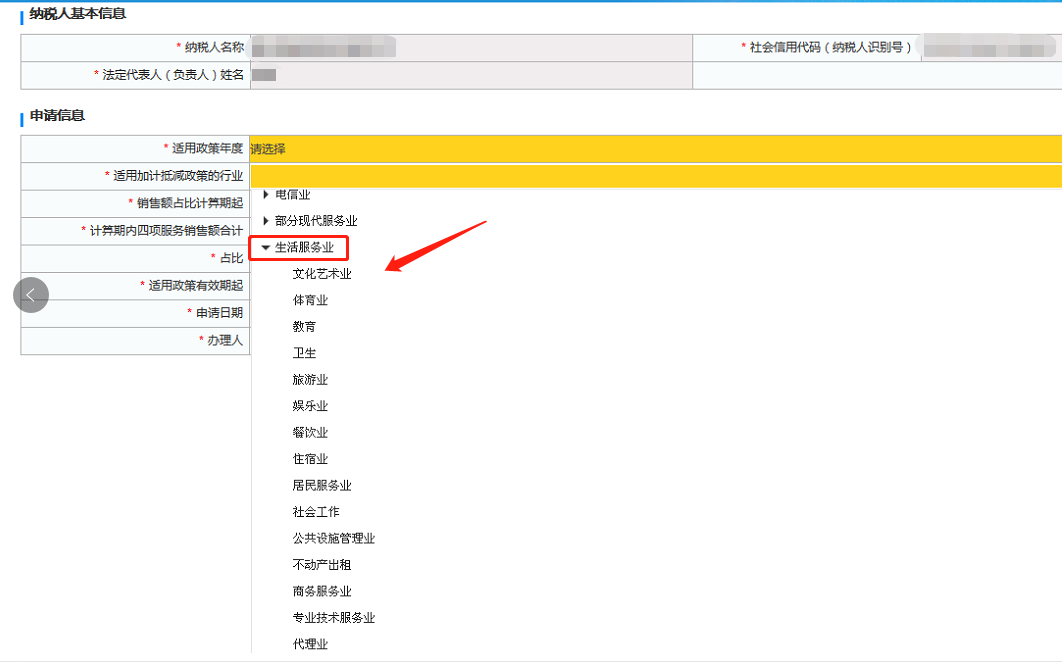
Task: Select 商务服务业 option
Action: [322, 591]
